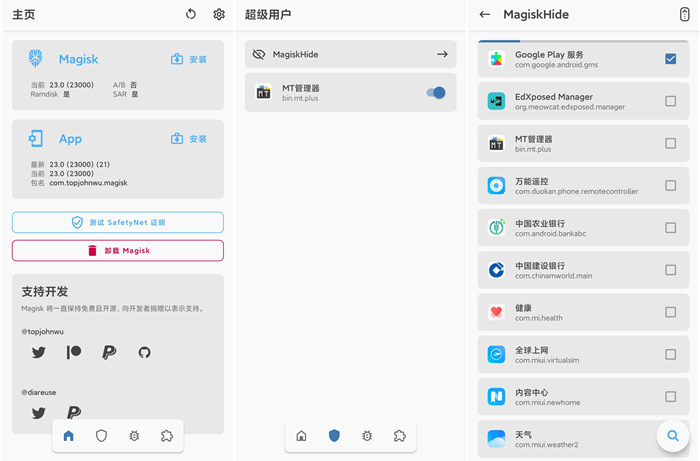Screen dimensions: 700x461
Task: Tap the blue loading progress bar
Action: (499, 41)
